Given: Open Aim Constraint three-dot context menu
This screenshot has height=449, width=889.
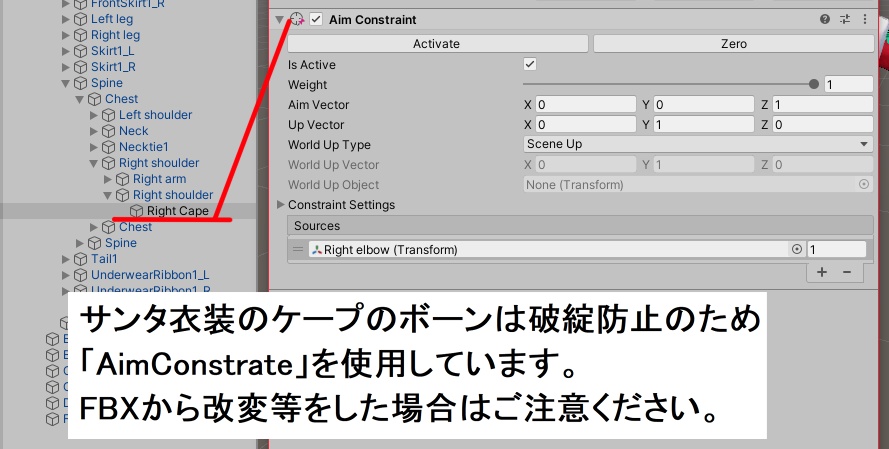Looking at the screenshot, I should coord(865,19).
